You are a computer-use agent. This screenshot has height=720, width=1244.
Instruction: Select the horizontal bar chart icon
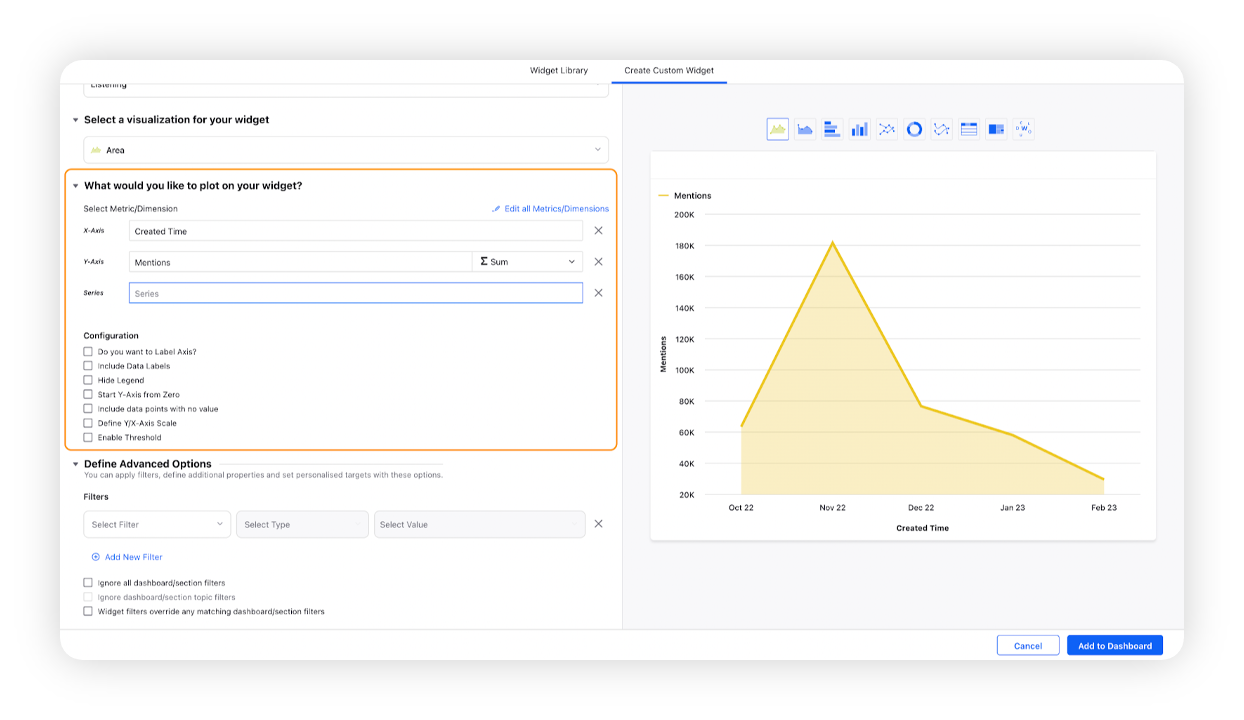click(x=832, y=129)
